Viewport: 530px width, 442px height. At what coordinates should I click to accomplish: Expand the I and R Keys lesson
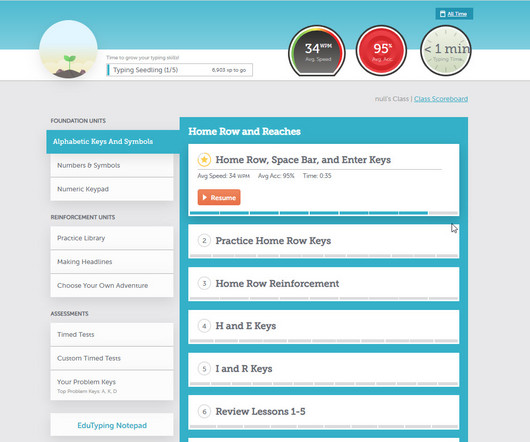[x=323, y=369]
